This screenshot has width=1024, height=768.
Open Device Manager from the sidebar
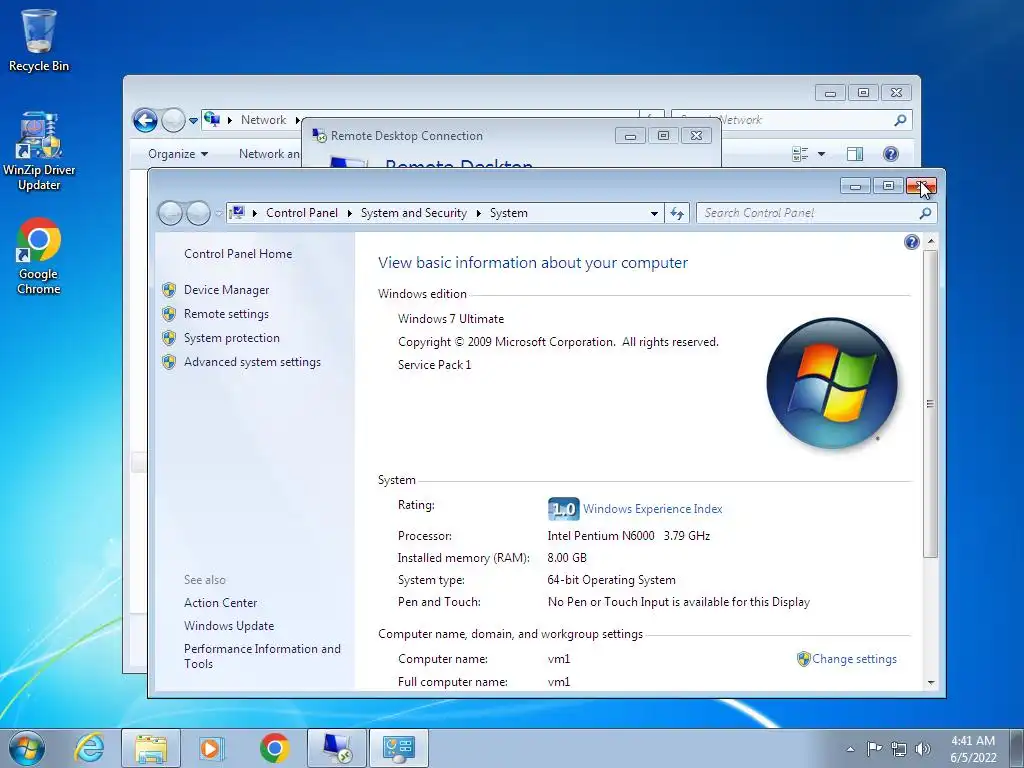(x=227, y=290)
